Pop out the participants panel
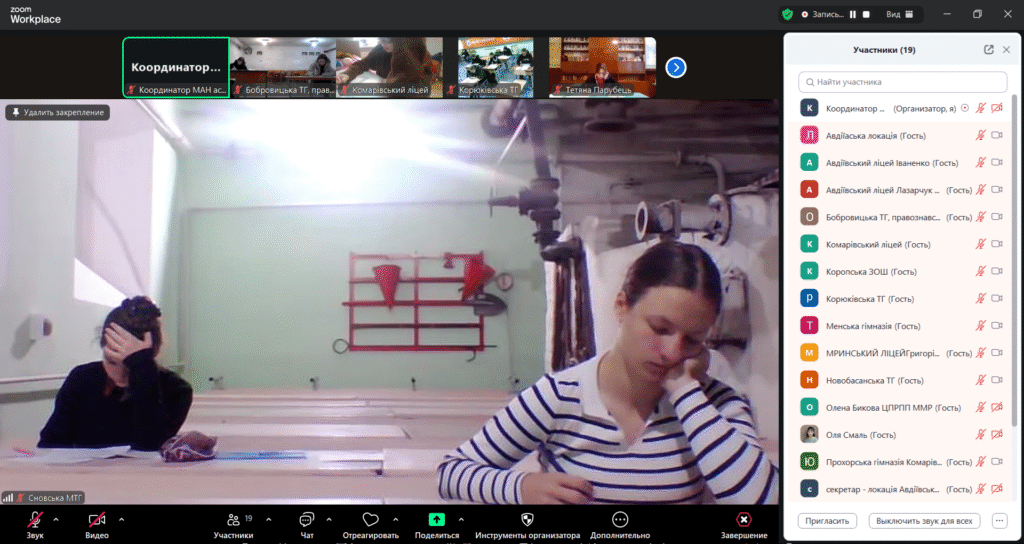1024x544 pixels. click(989, 49)
